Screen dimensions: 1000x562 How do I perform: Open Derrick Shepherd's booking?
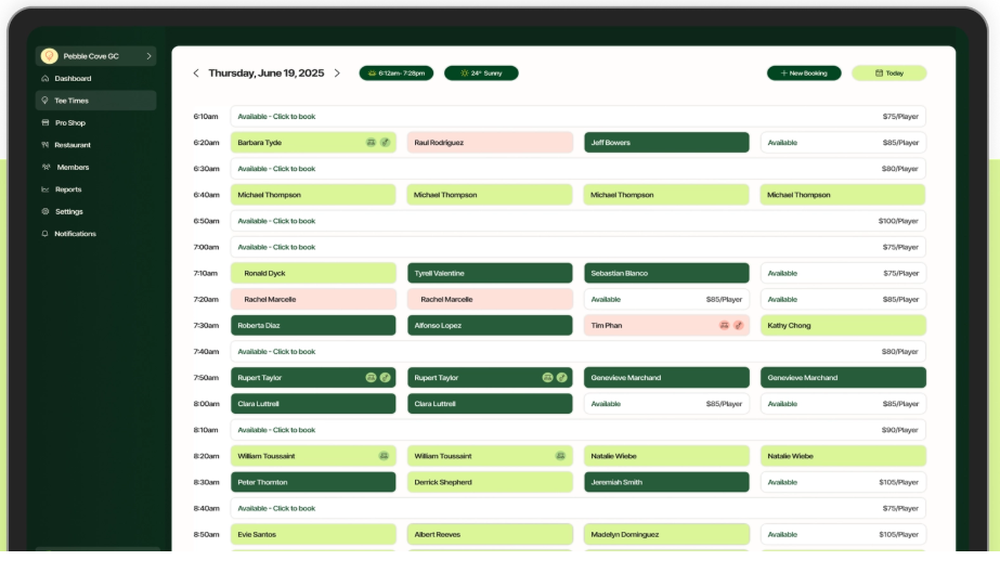[490, 483]
